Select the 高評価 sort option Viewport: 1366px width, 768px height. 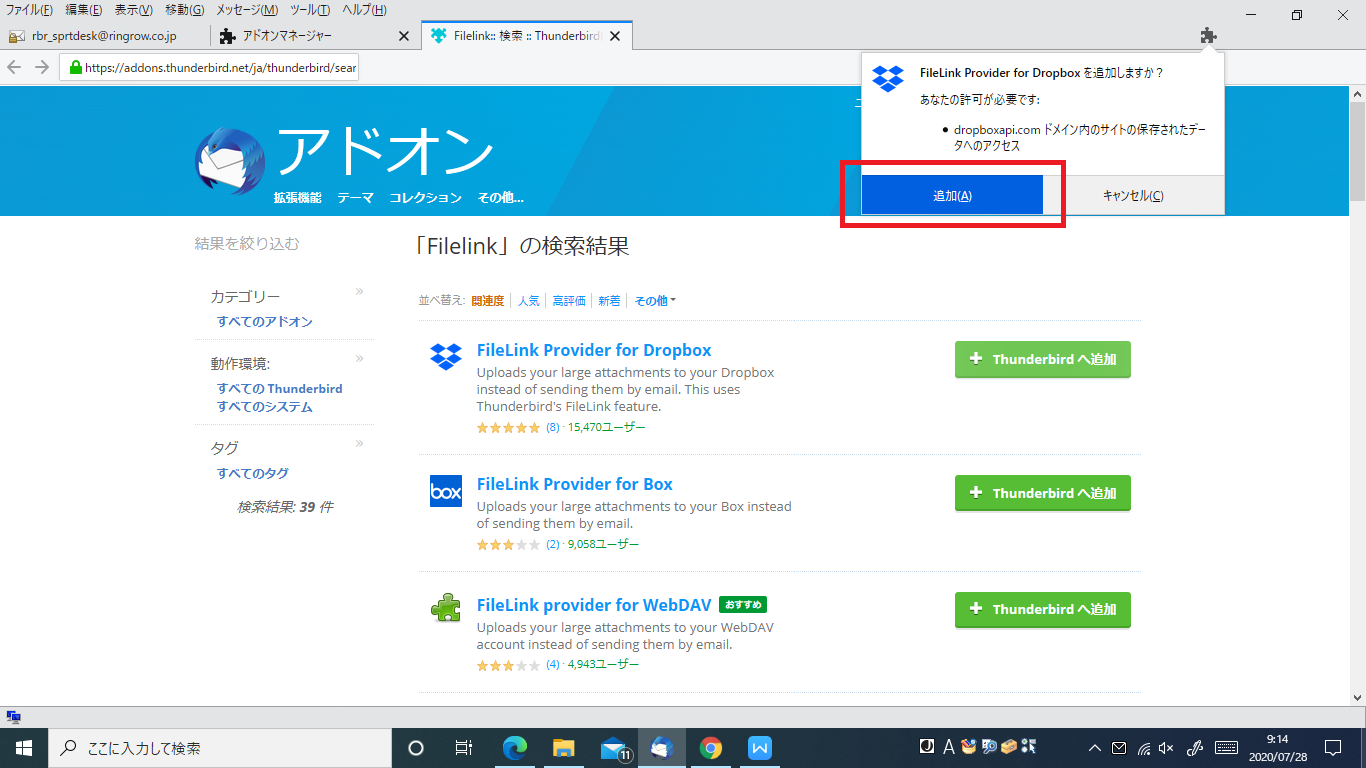tap(568, 299)
